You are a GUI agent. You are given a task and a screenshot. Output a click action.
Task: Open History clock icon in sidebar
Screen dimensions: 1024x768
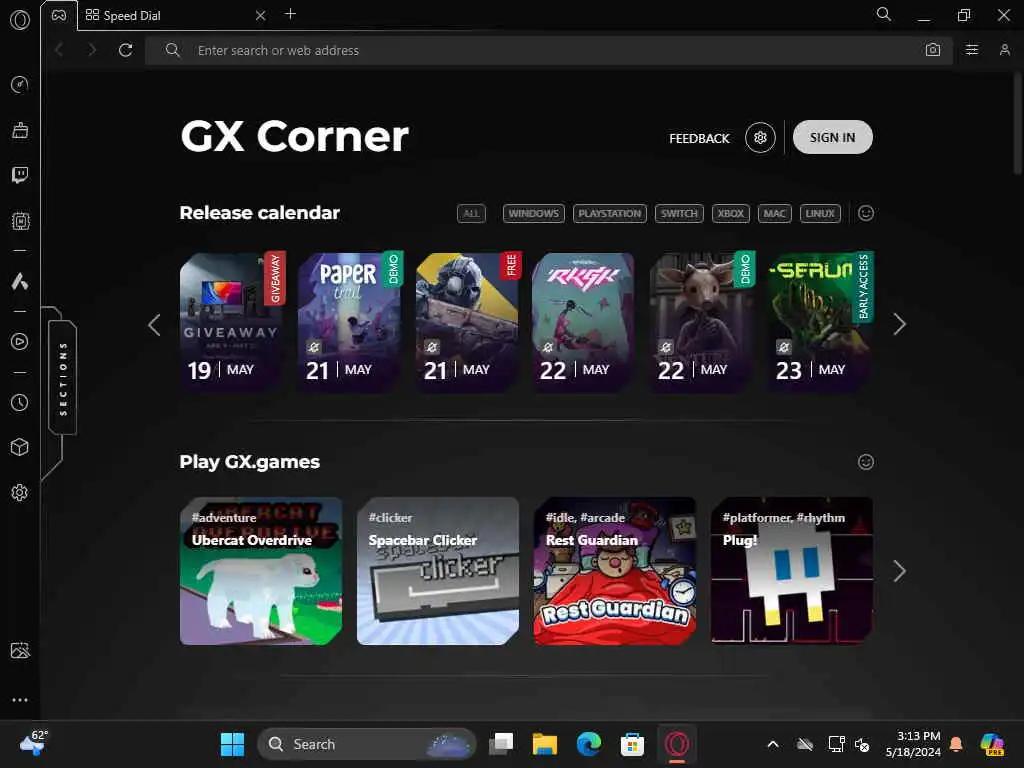point(20,402)
